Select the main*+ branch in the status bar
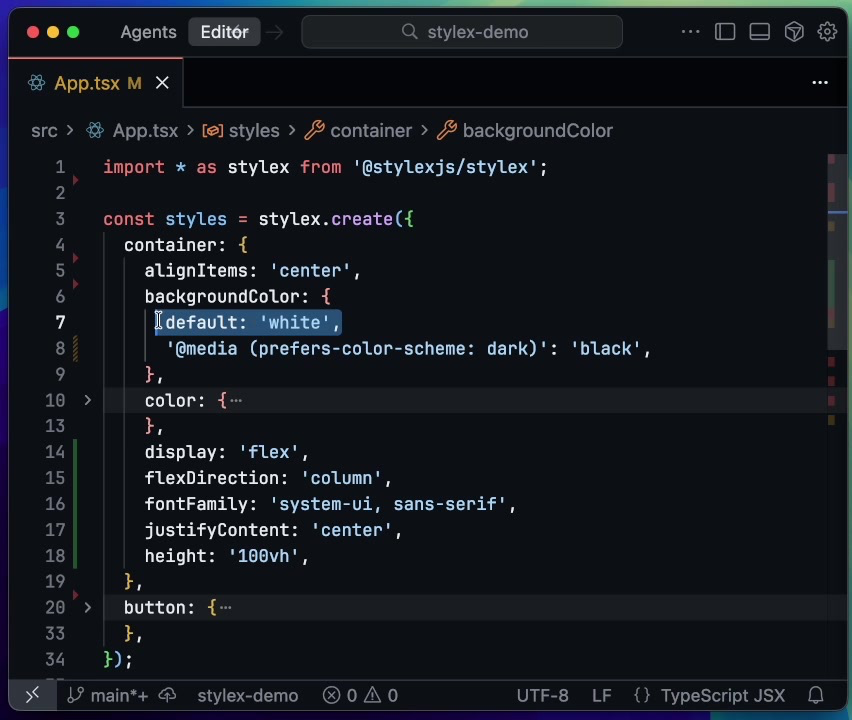852x720 pixels. tap(113, 695)
